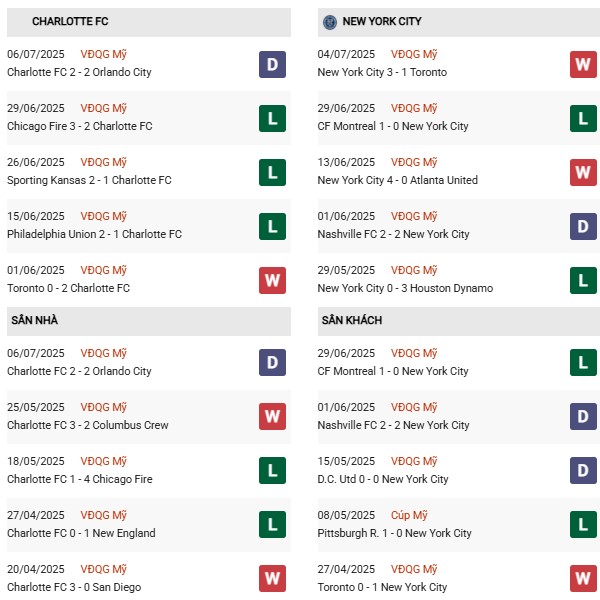600x600 pixels.
Task: Click the L badge beside Pittsburgh R. 1-0 New York City
Action: [583, 525]
